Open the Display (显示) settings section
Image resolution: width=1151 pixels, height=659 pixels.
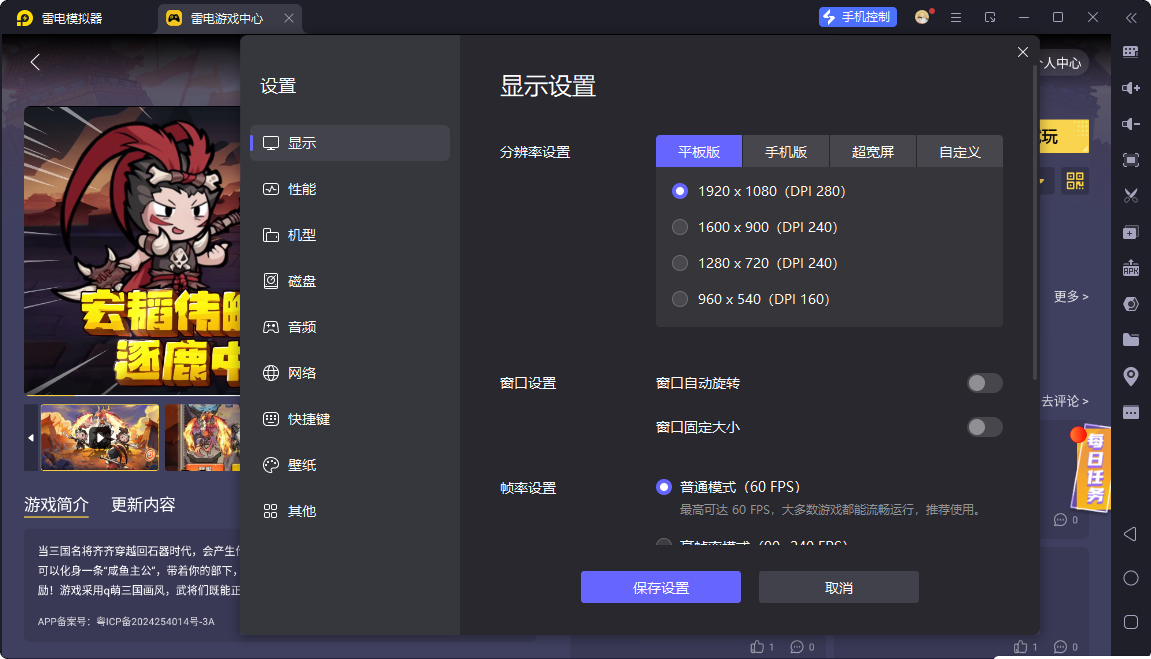(x=350, y=143)
